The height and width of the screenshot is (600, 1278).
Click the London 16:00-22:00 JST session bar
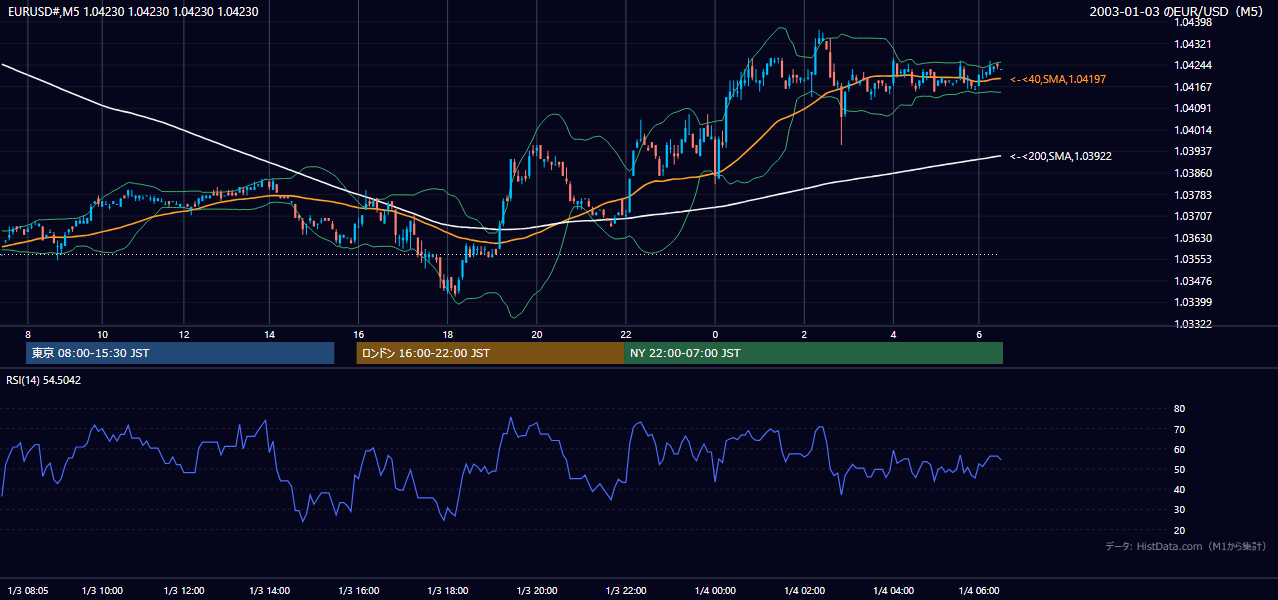(490, 353)
